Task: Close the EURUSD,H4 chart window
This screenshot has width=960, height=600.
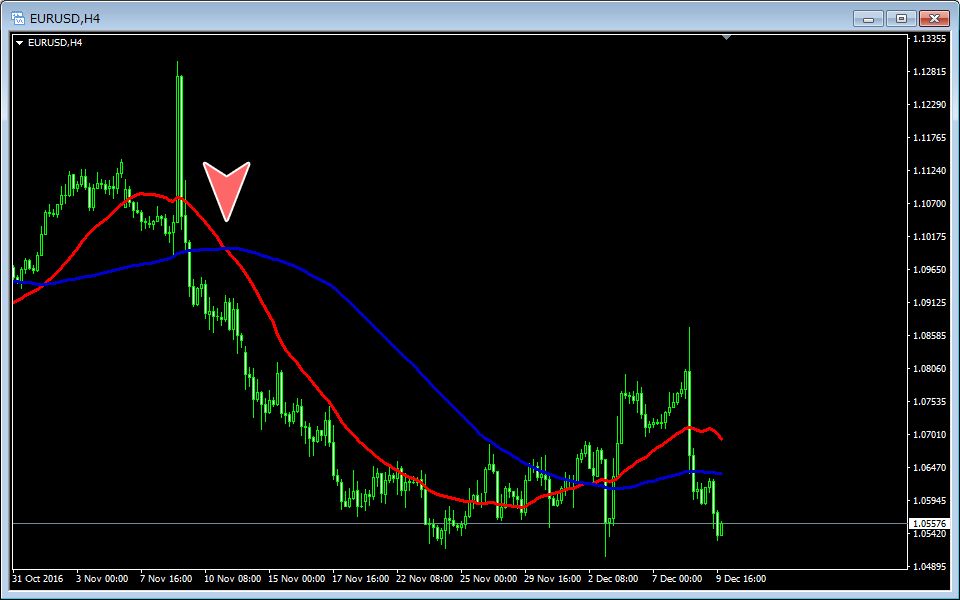Action: click(x=933, y=18)
